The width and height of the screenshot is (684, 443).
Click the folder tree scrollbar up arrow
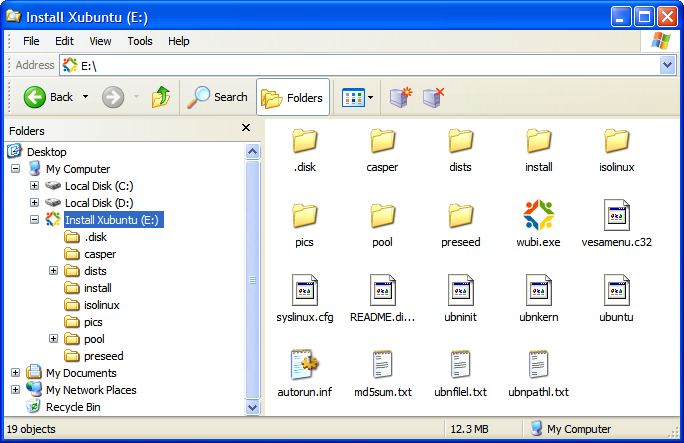(253, 151)
